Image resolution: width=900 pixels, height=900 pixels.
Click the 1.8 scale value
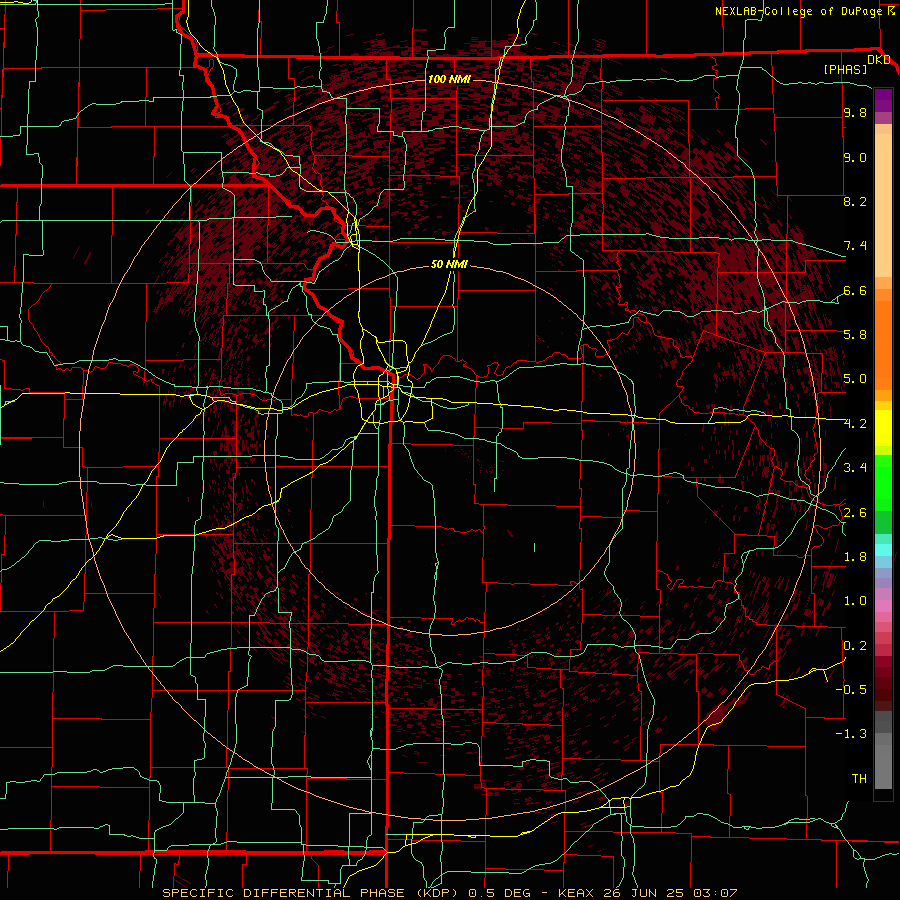(x=855, y=557)
